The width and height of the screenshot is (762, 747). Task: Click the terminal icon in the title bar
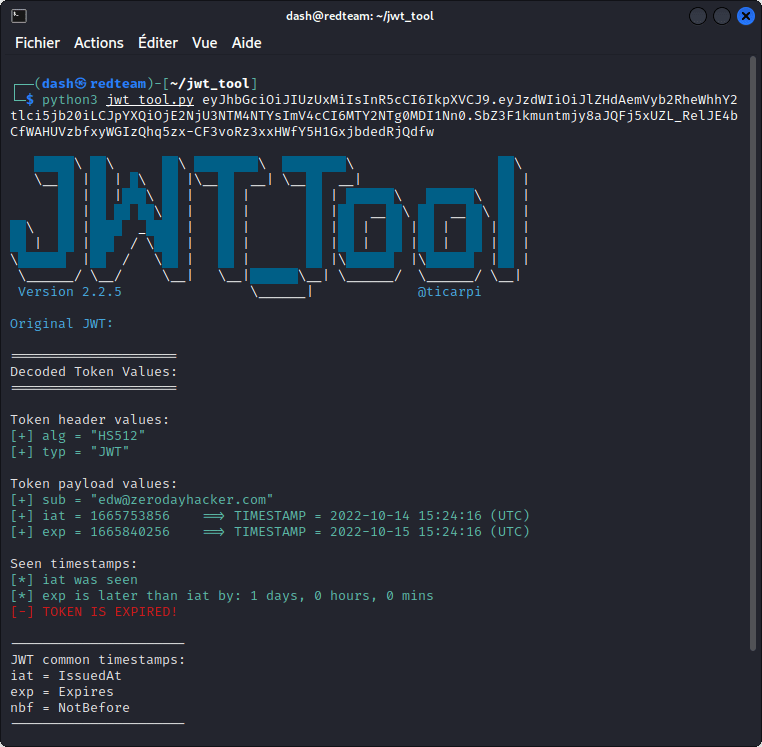coord(19,16)
